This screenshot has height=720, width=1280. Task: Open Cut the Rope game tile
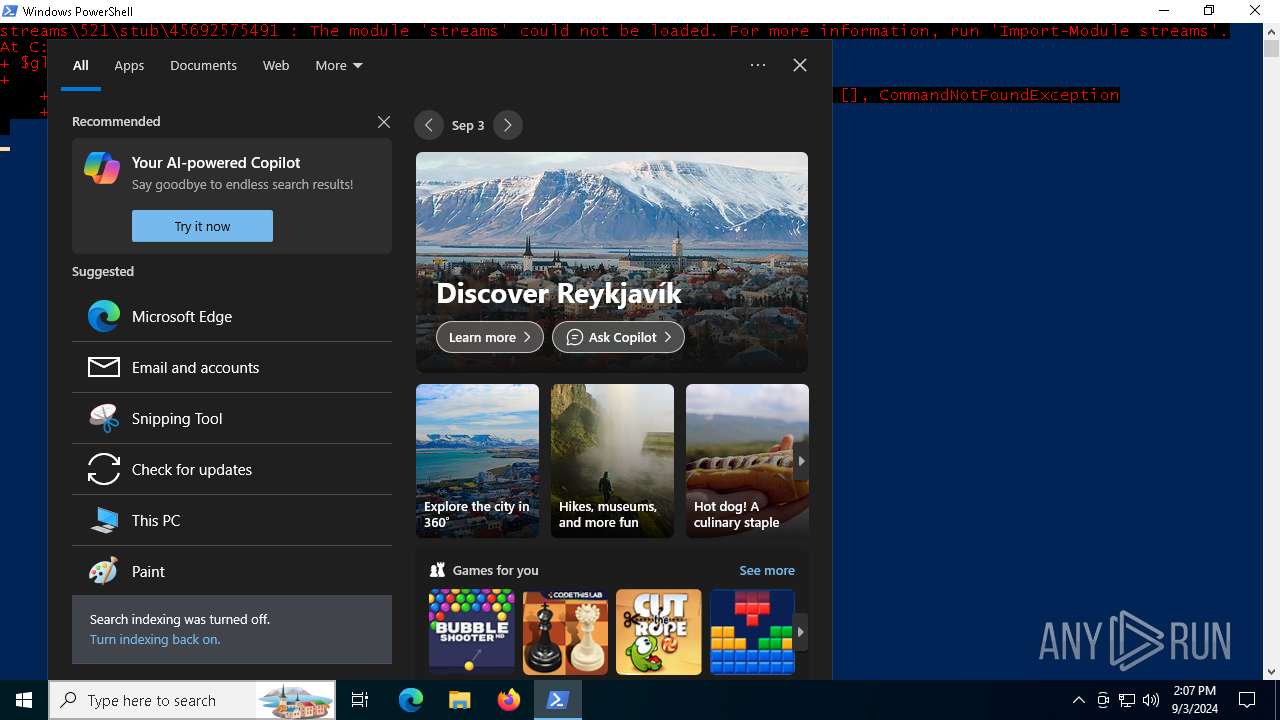coord(659,632)
